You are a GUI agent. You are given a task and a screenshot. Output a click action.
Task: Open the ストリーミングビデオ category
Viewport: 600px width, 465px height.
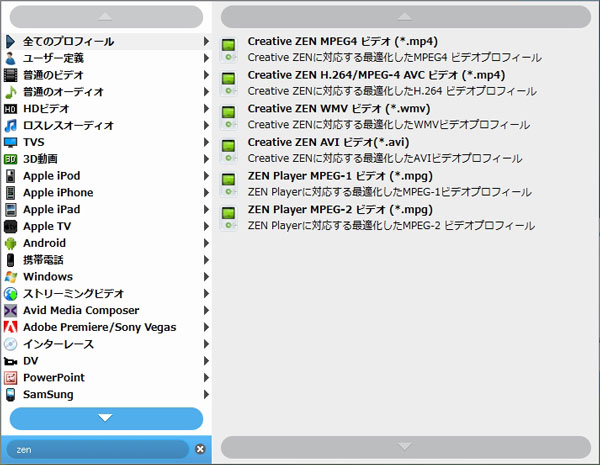(x=107, y=294)
